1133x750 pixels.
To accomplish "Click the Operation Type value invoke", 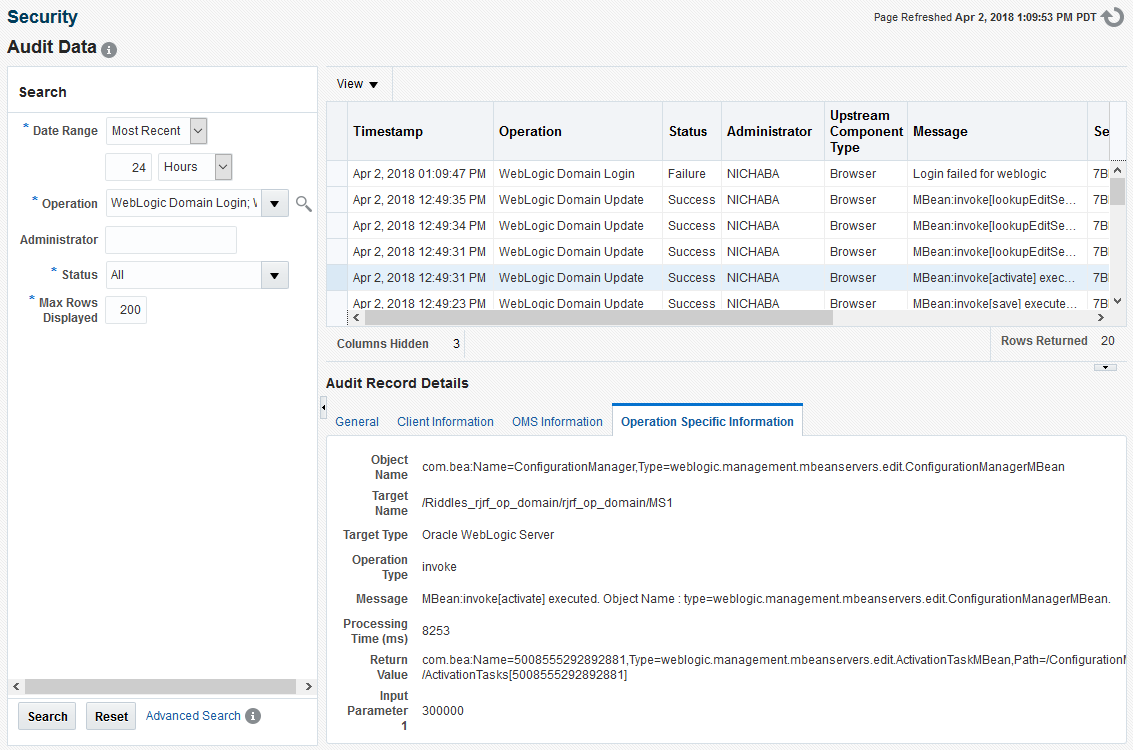I will click(x=439, y=567).
